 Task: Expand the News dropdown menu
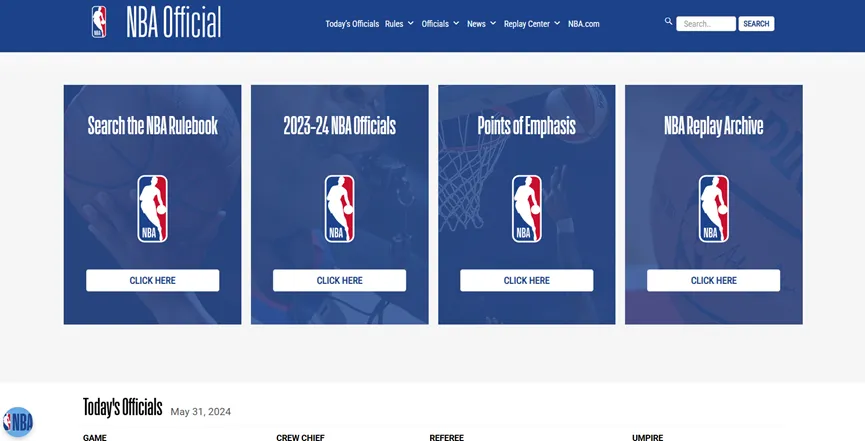[481, 24]
